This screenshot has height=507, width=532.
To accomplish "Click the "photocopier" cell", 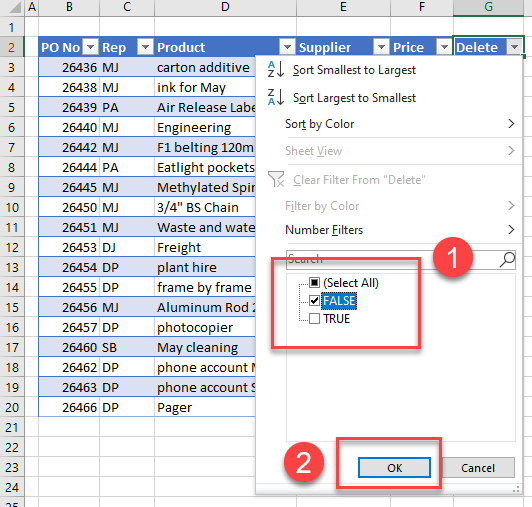I will pos(205,327).
